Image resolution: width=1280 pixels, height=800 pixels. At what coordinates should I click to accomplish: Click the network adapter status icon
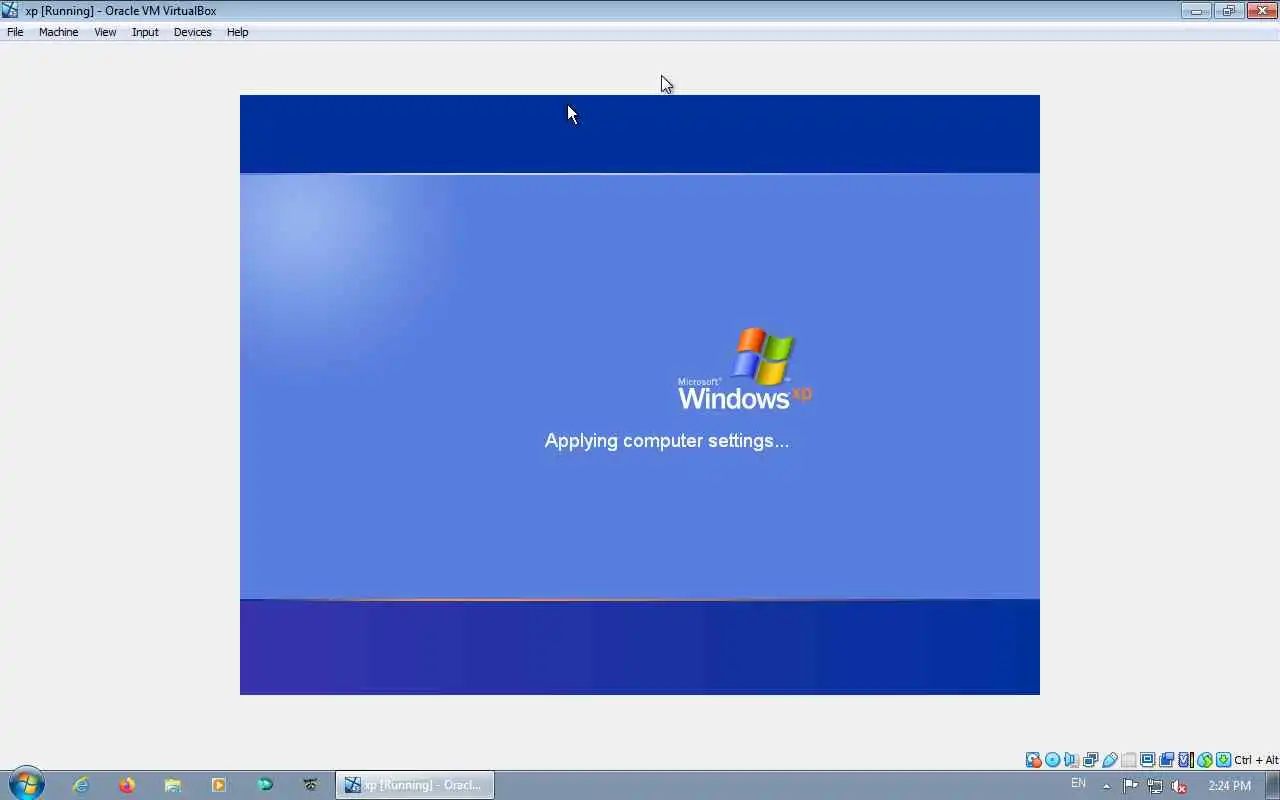tap(1090, 760)
